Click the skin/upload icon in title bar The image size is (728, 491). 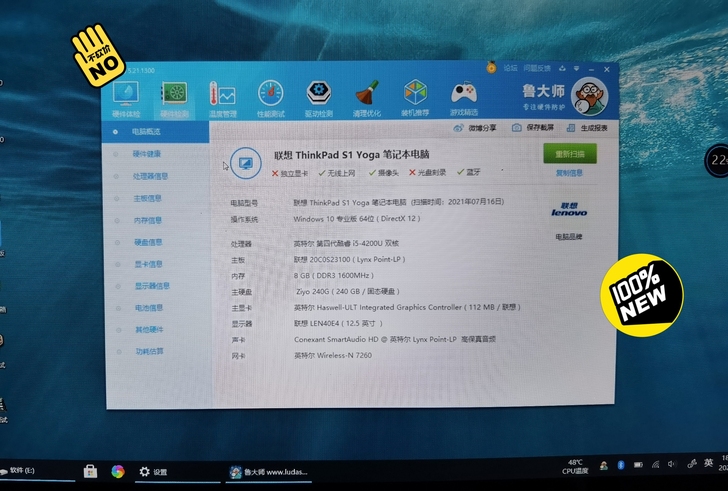pyautogui.click(x=562, y=69)
